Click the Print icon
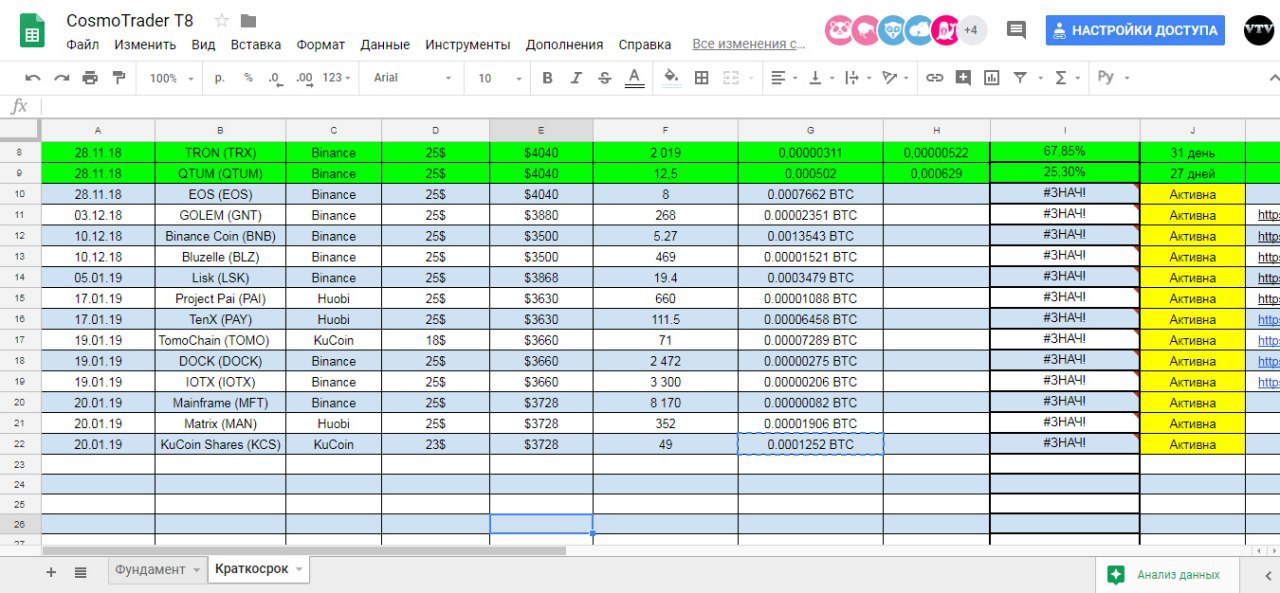Screen dimensions: 1280x593 [91, 78]
